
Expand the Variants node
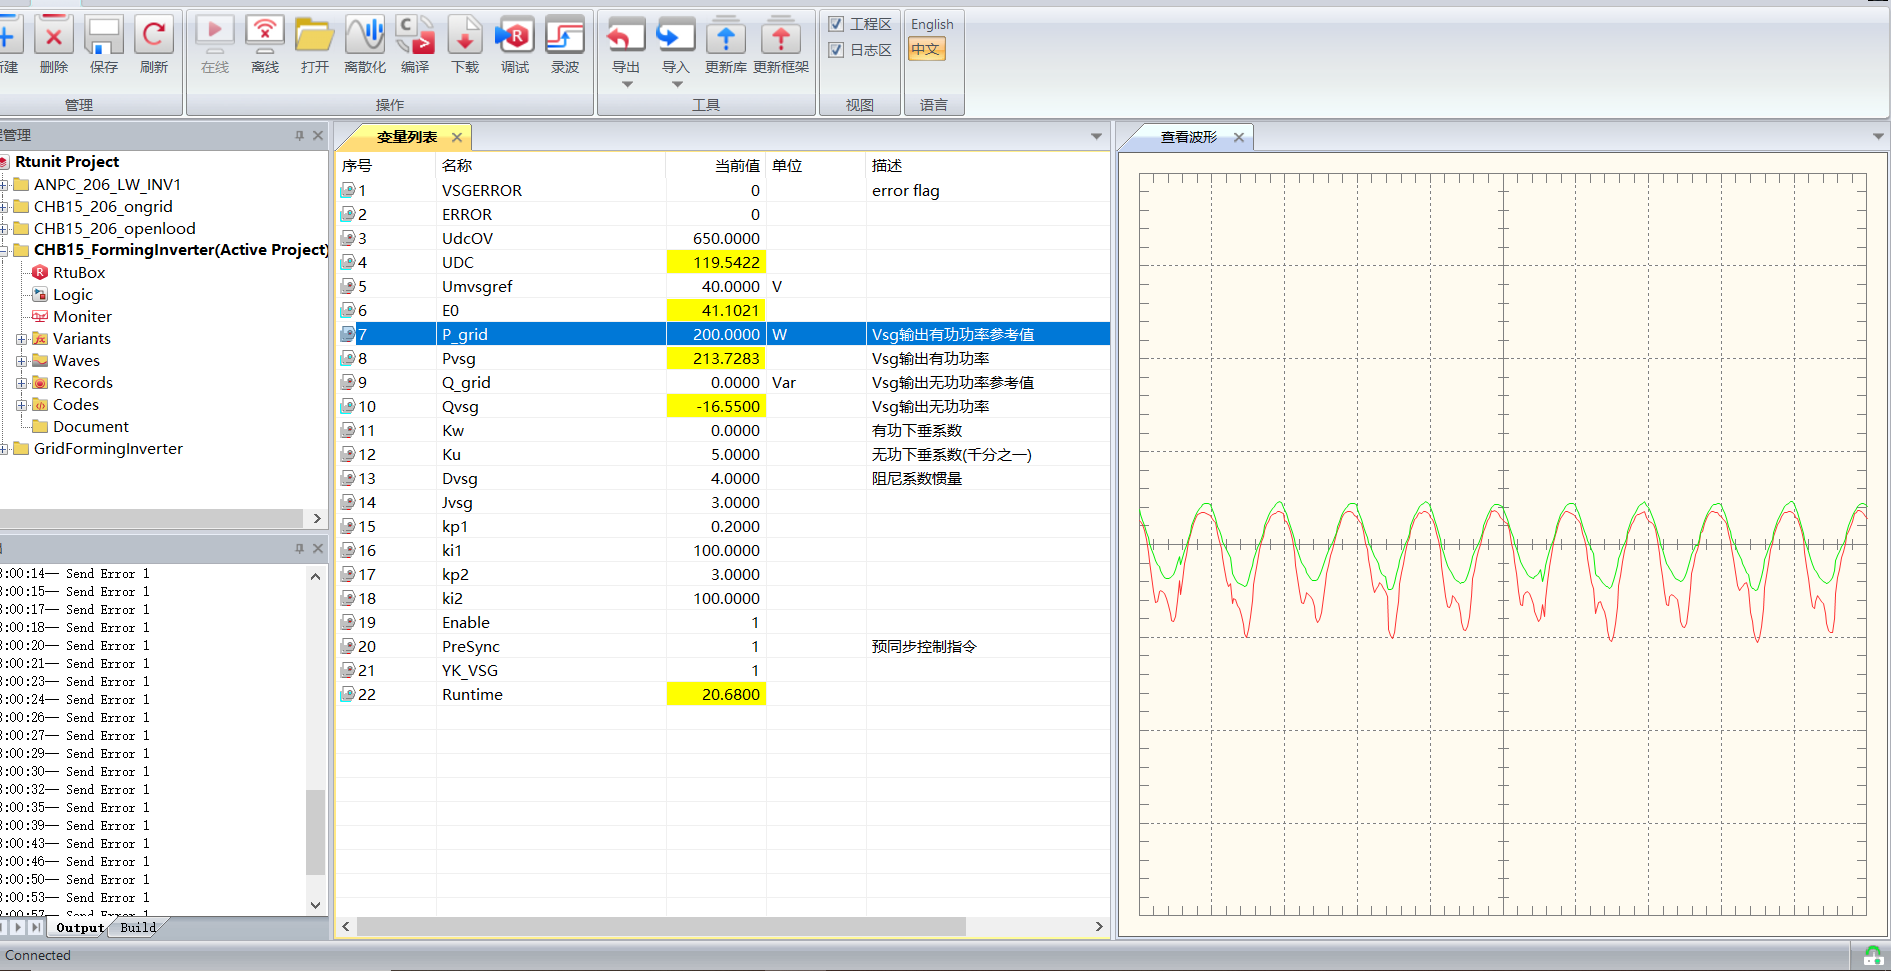point(21,339)
